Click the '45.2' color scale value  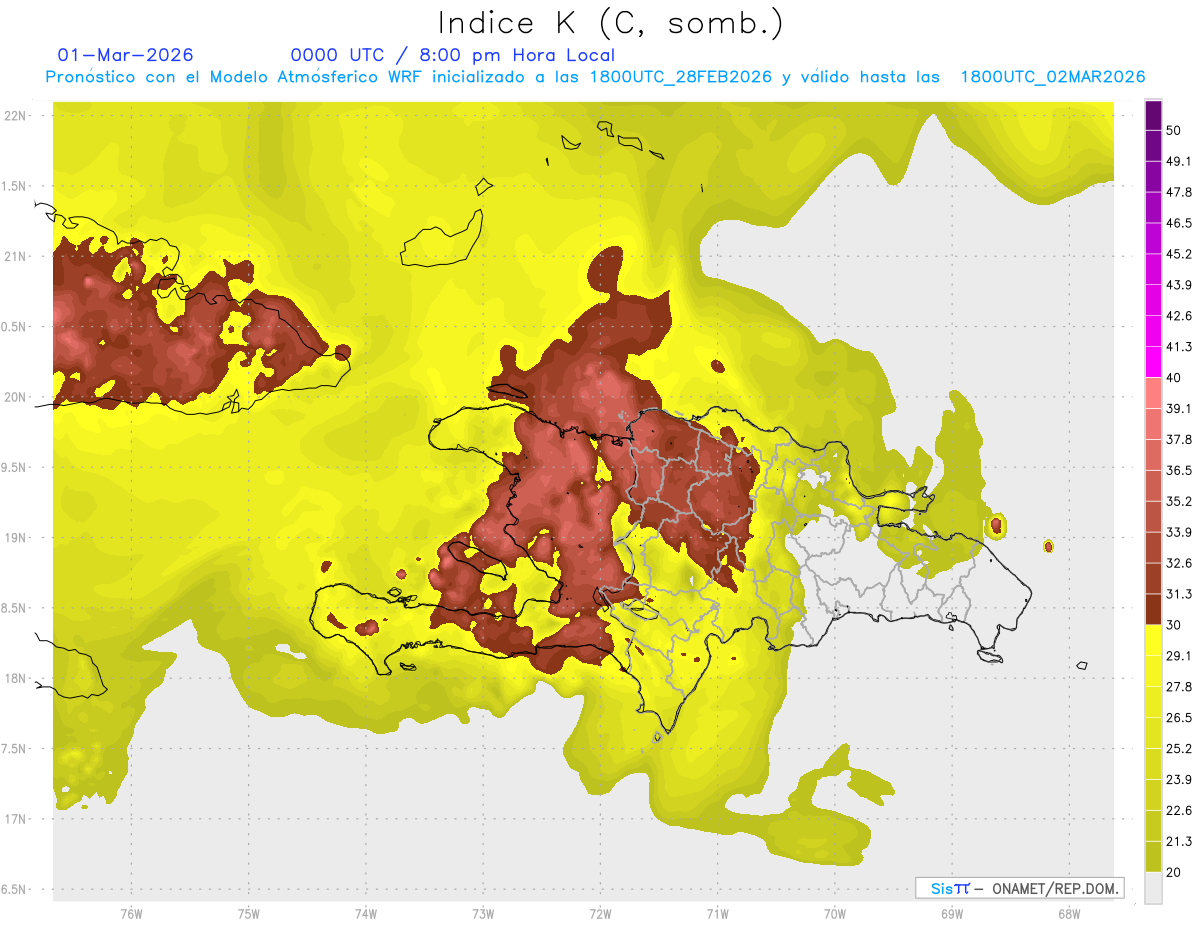[1179, 254]
